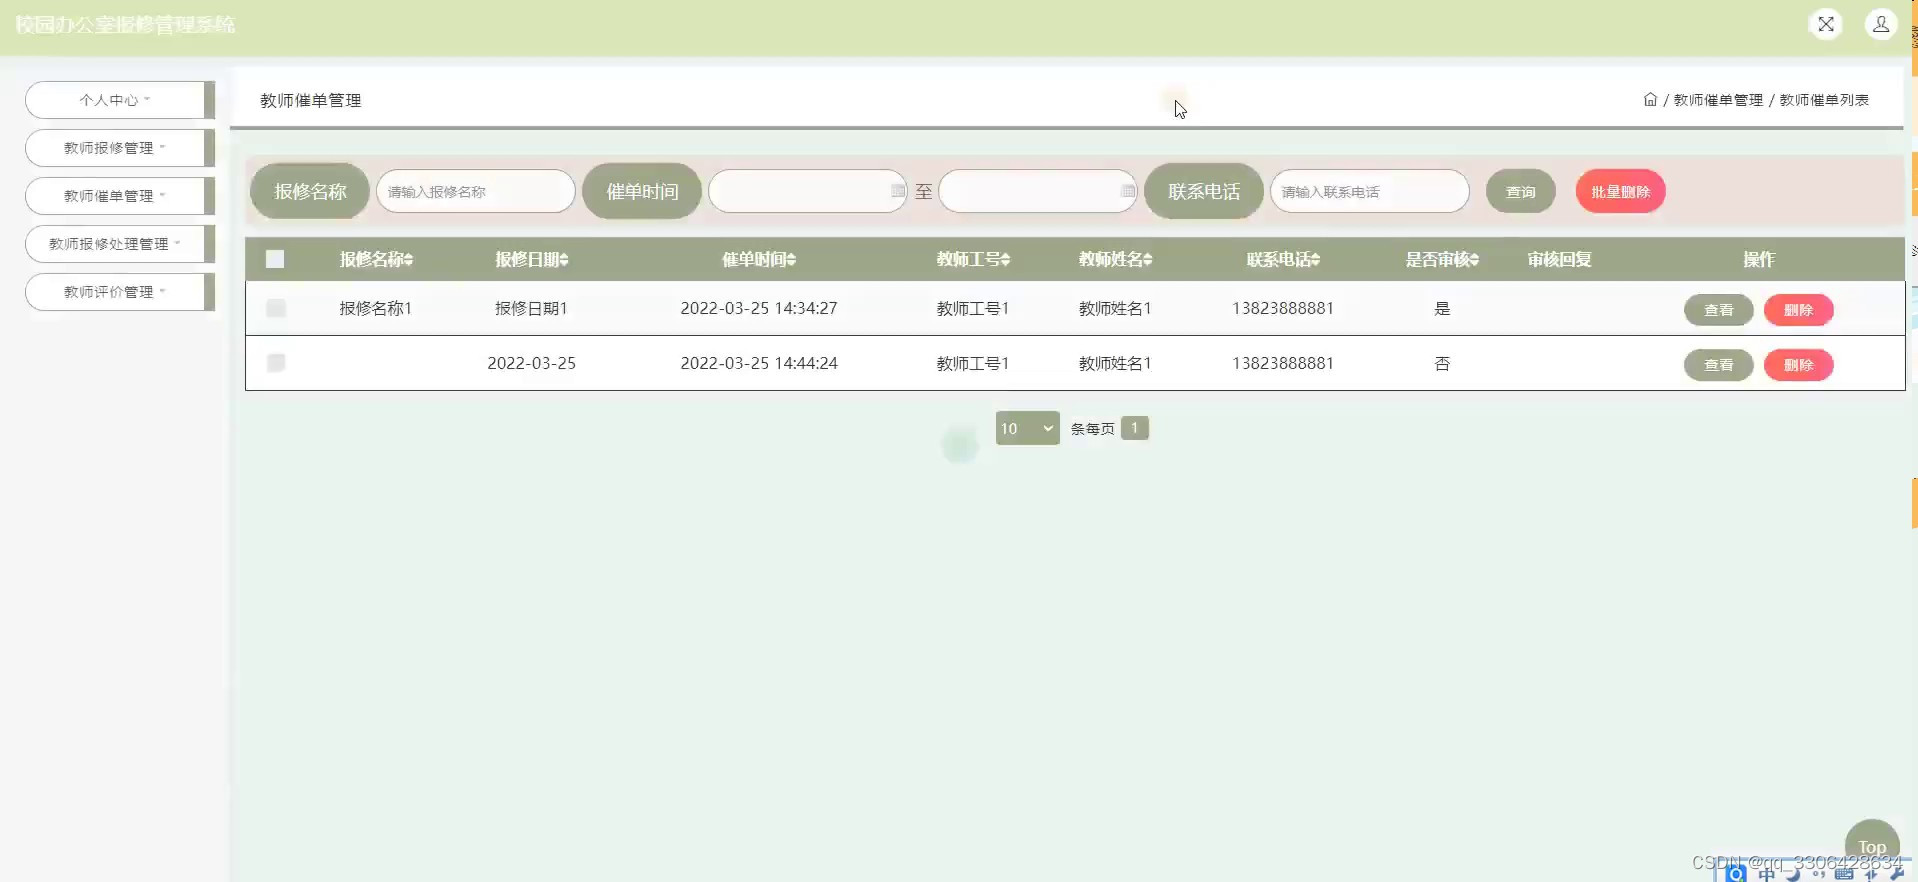
Task: Toggle the select-all checkbox in table header
Action: [275, 259]
